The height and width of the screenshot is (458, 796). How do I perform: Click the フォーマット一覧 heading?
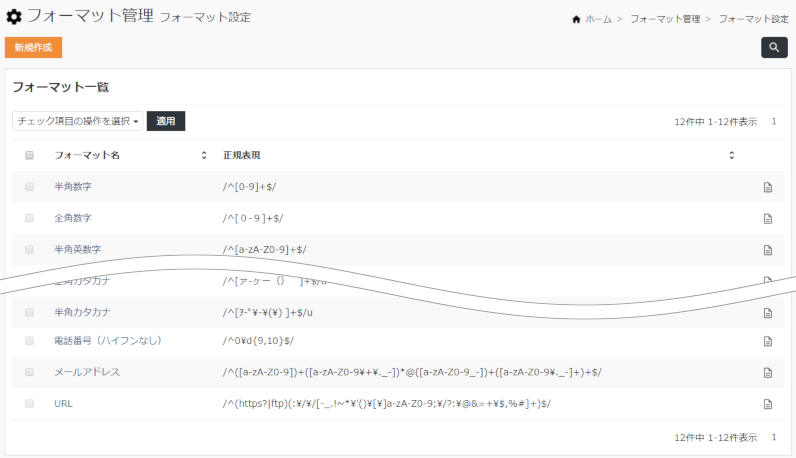point(60,87)
